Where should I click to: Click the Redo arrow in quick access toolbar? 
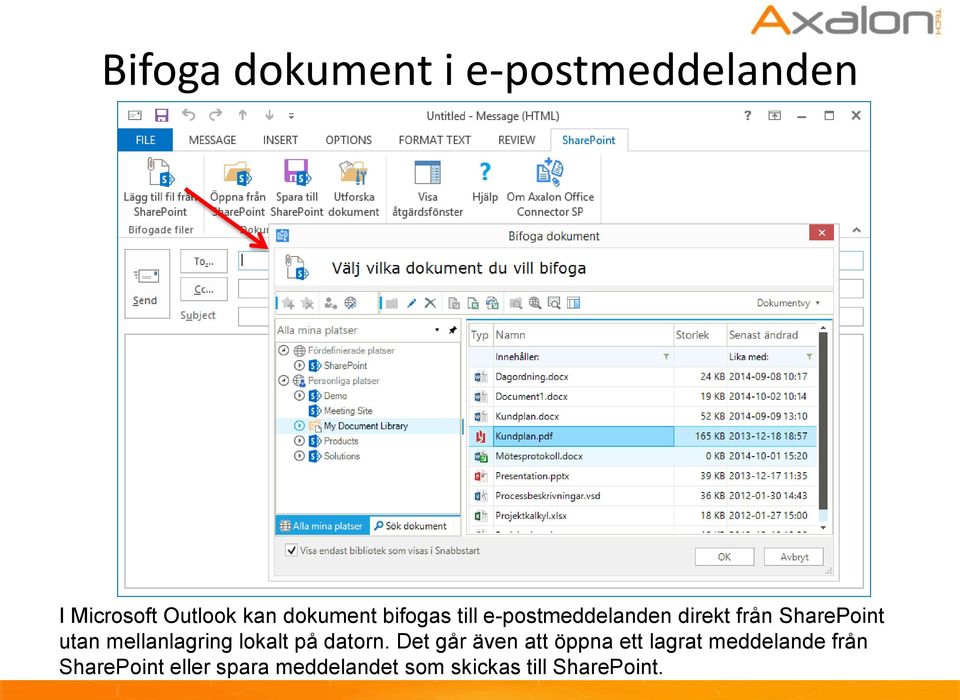pos(216,115)
